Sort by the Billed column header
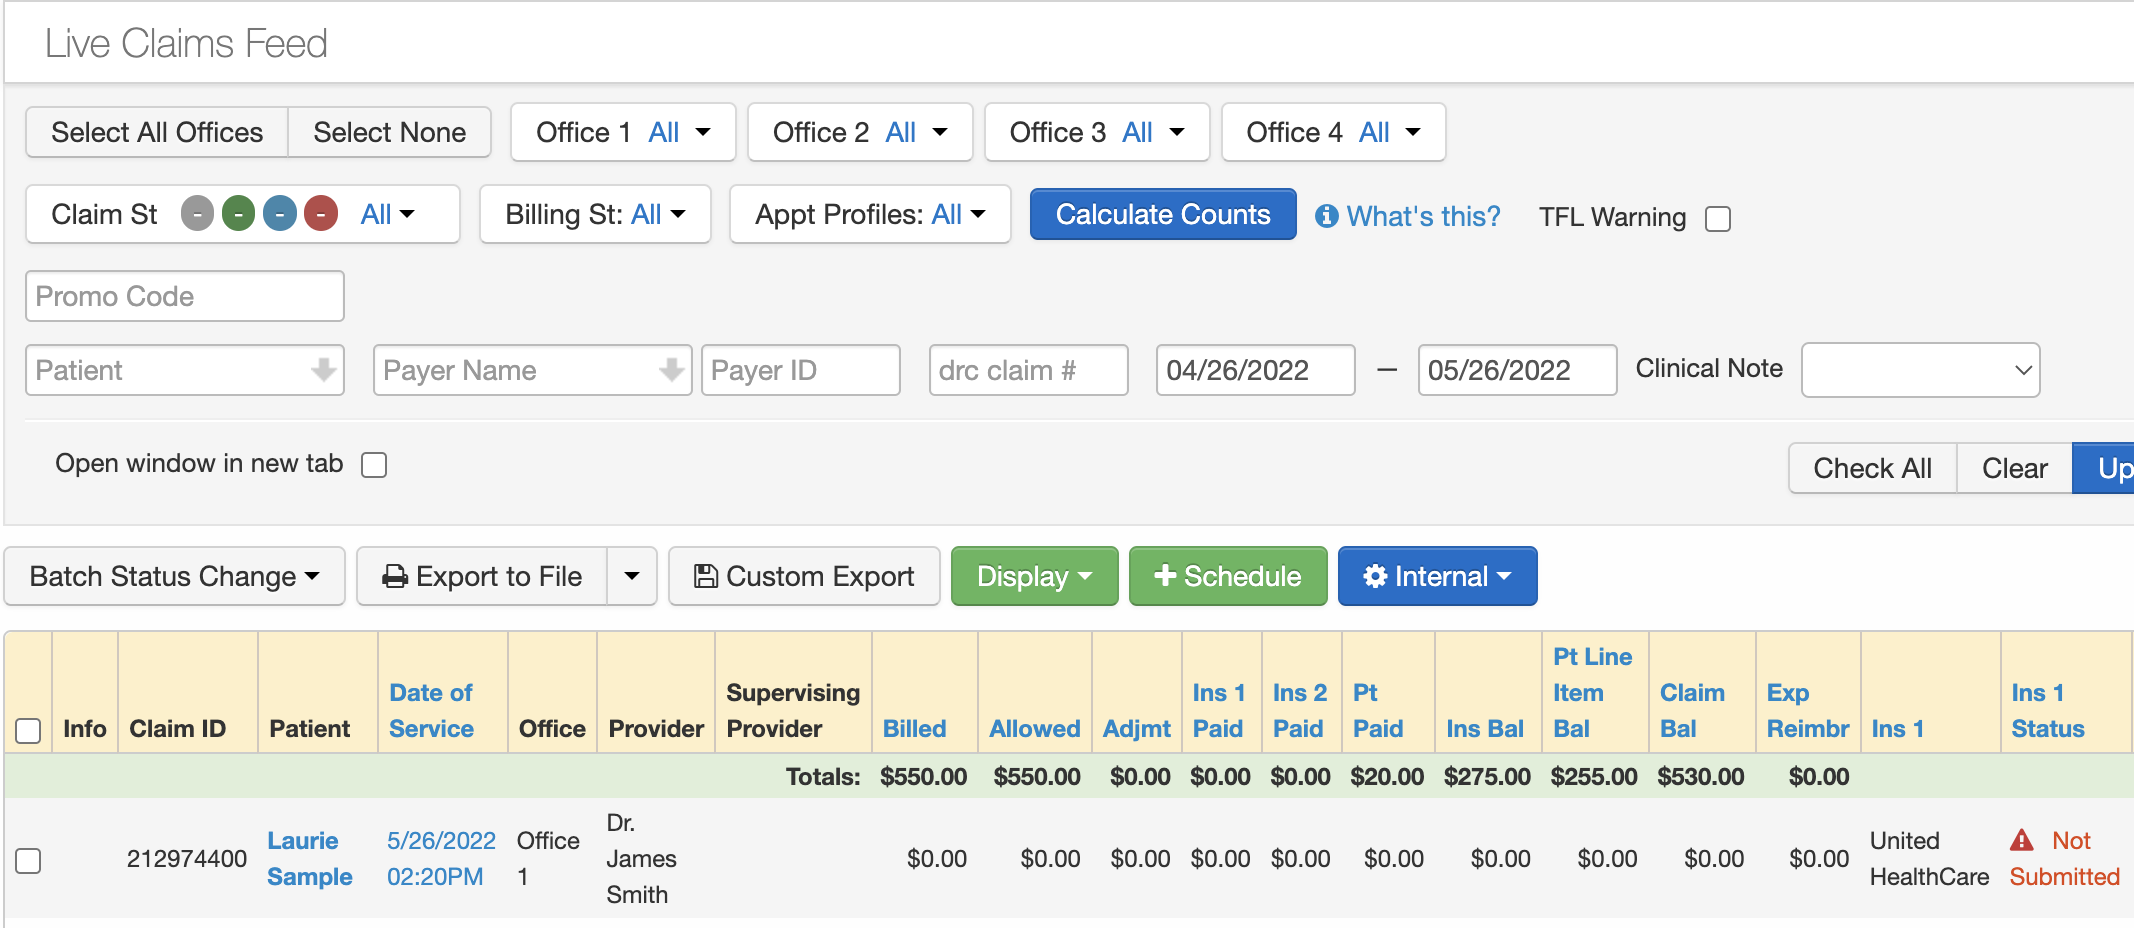Image resolution: width=2134 pixels, height=928 pixels. pyautogui.click(x=914, y=729)
